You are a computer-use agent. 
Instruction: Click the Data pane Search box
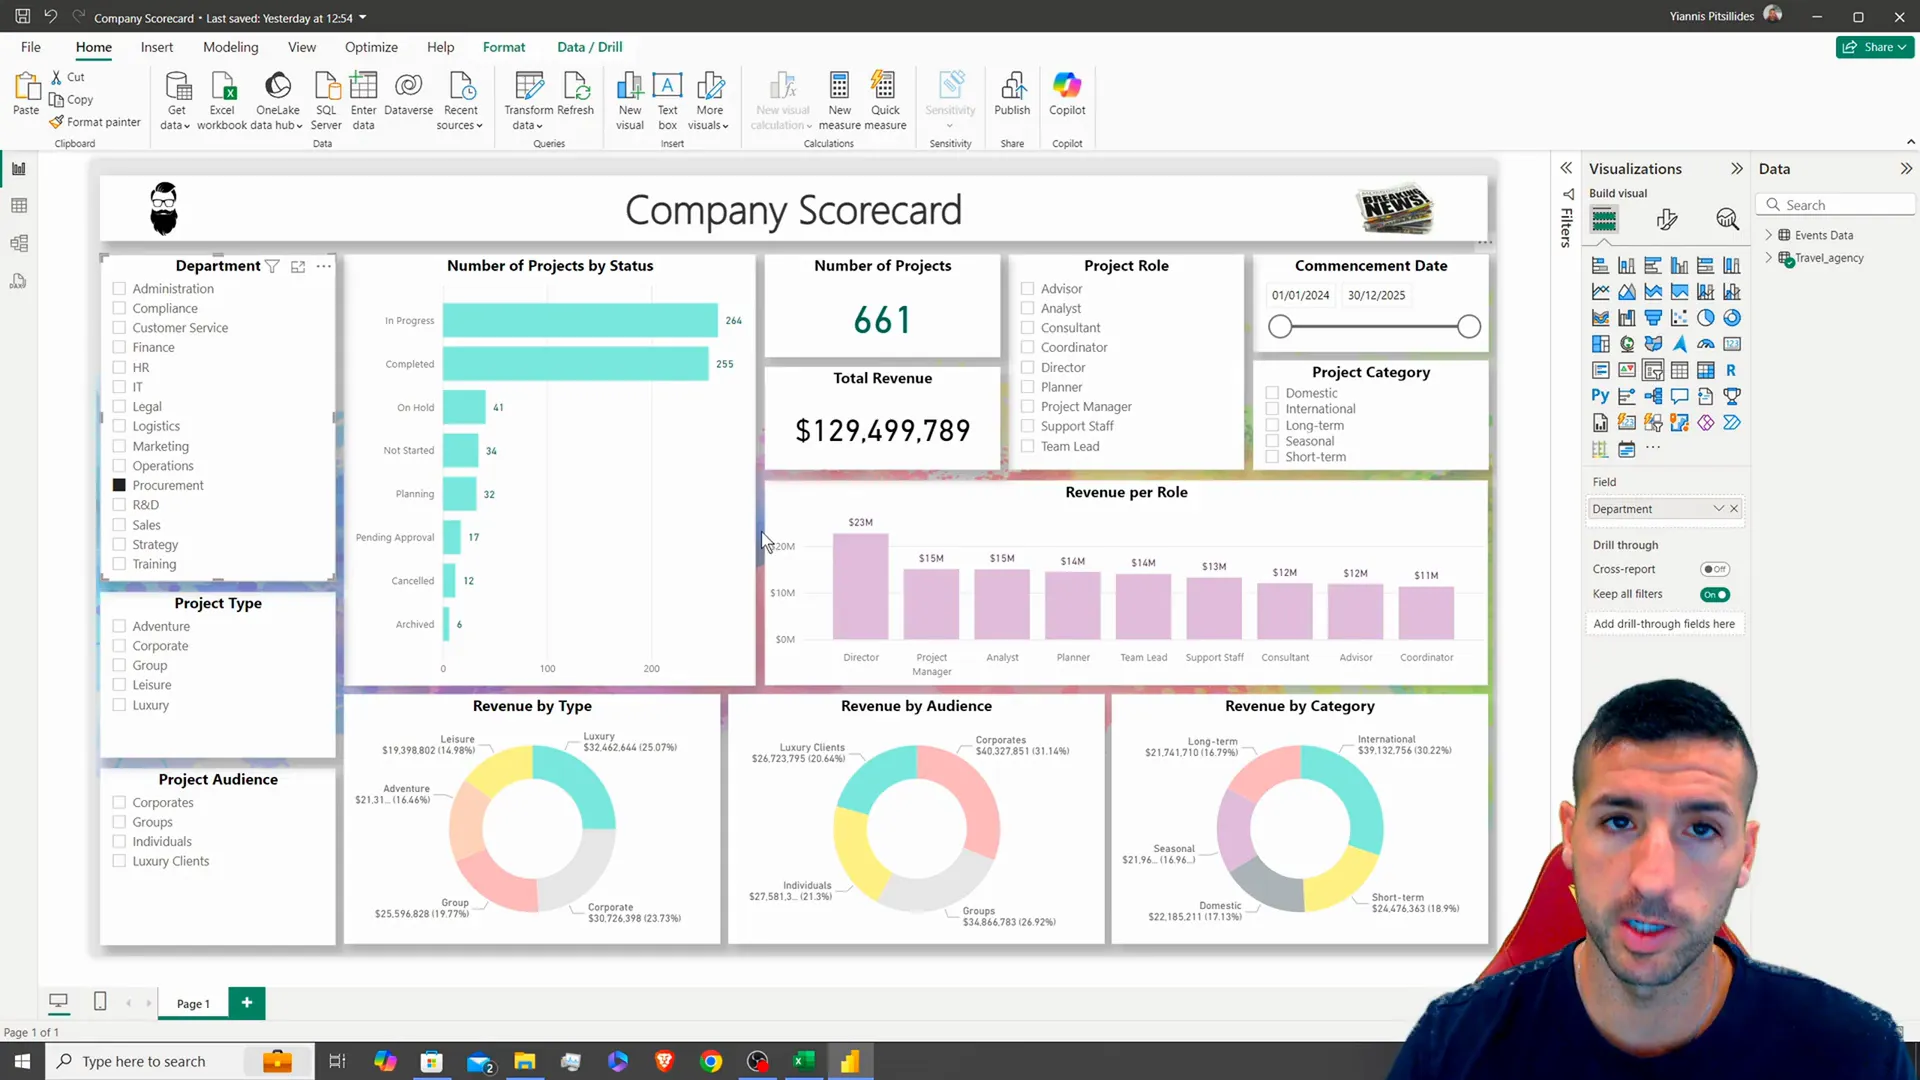pyautogui.click(x=1836, y=205)
